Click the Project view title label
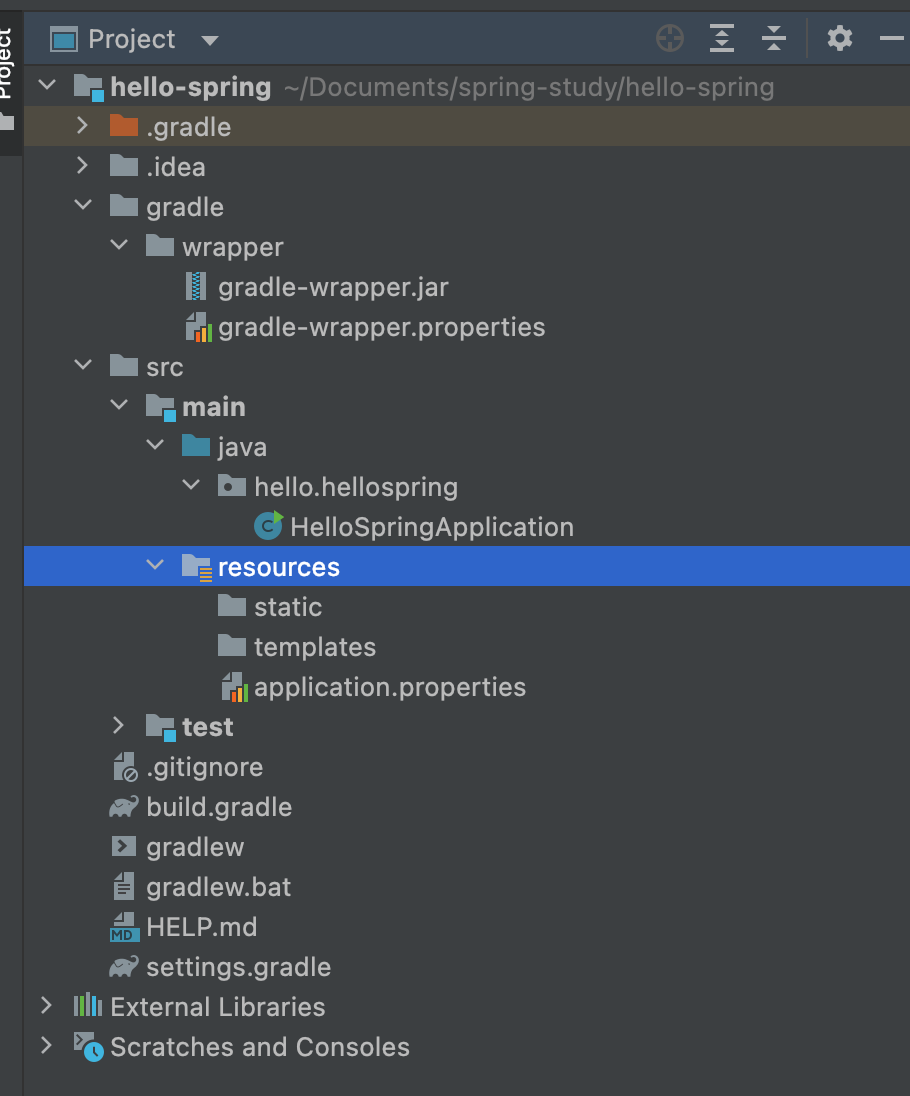Image resolution: width=910 pixels, height=1096 pixels. click(x=131, y=39)
